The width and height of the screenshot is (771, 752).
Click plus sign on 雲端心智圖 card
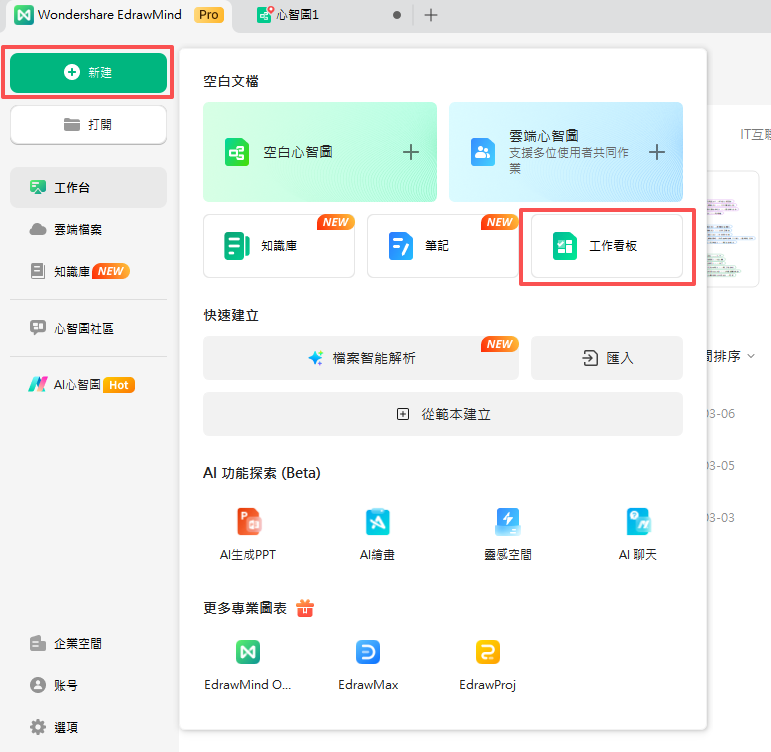pyautogui.click(x=657, y=152)
